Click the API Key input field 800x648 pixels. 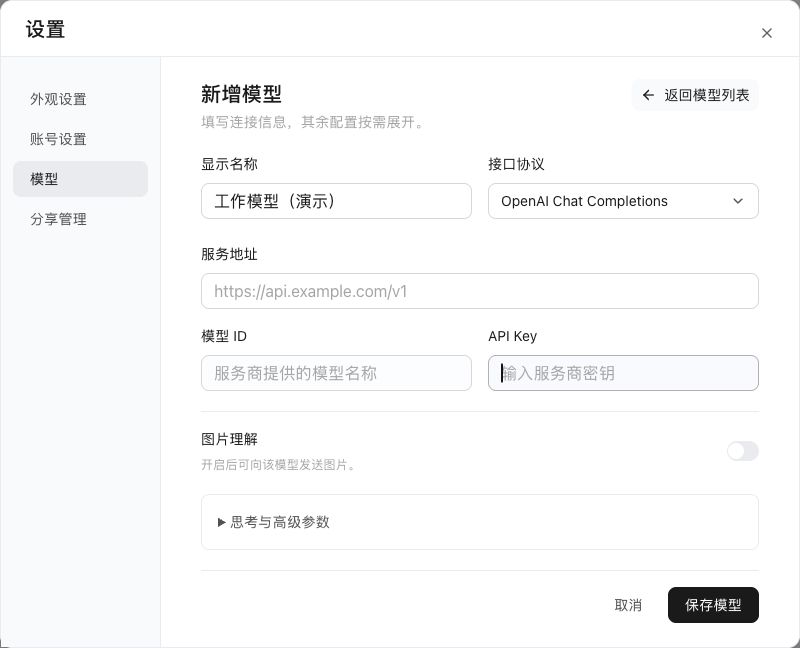(623, 373)
